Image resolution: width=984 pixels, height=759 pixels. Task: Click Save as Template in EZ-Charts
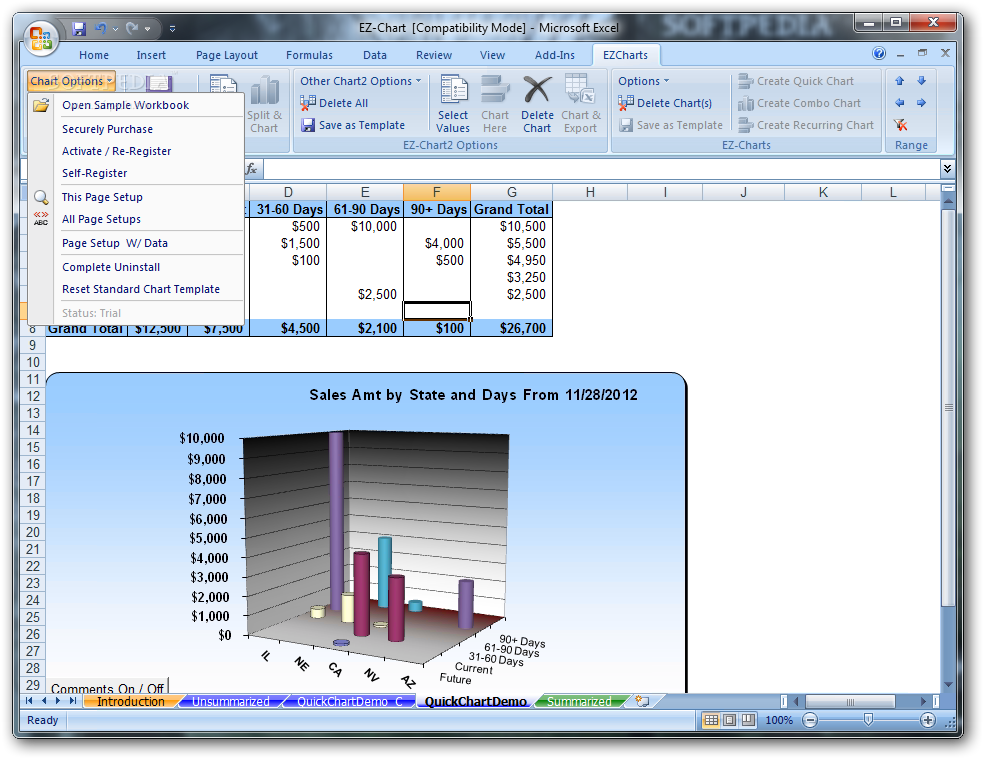tap(671, 125)
